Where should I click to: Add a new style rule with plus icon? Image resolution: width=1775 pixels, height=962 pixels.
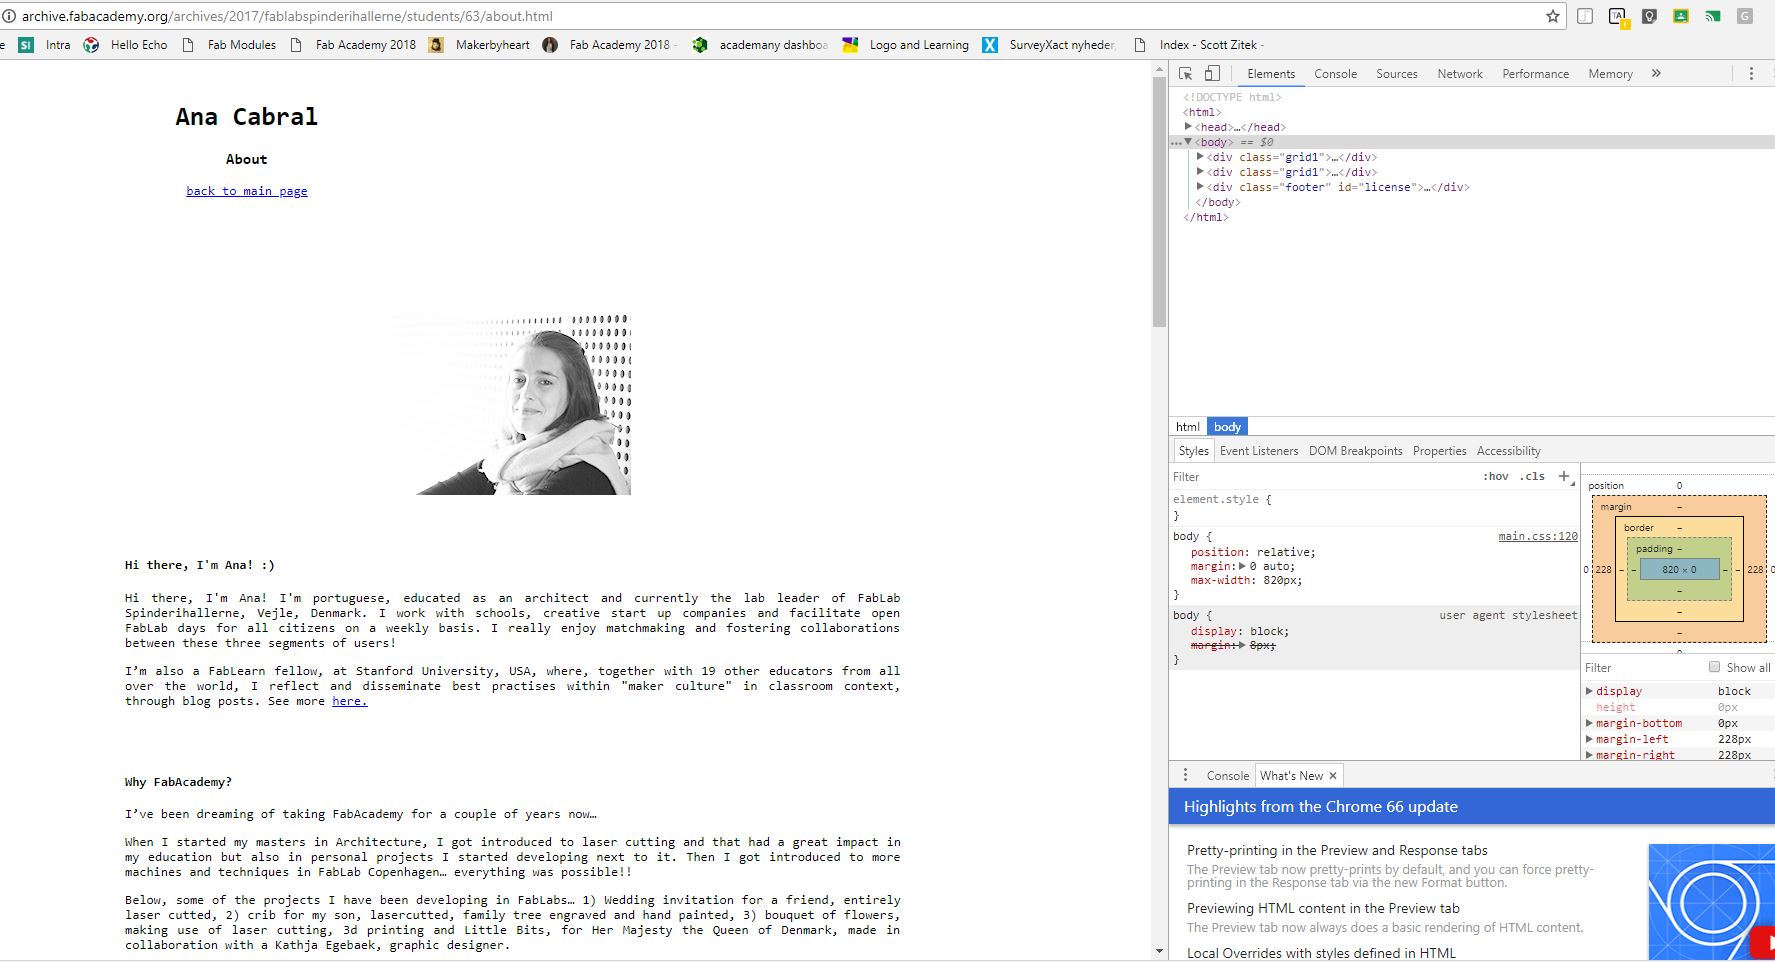coord(1564,476)
